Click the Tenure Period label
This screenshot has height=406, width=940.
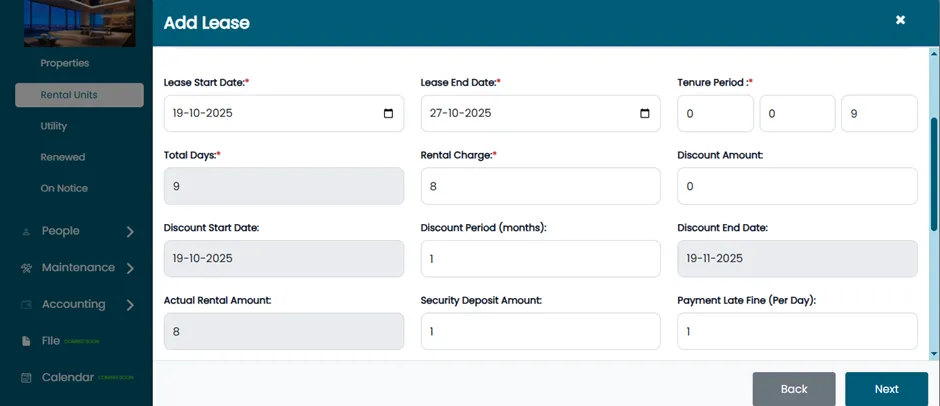713,82
